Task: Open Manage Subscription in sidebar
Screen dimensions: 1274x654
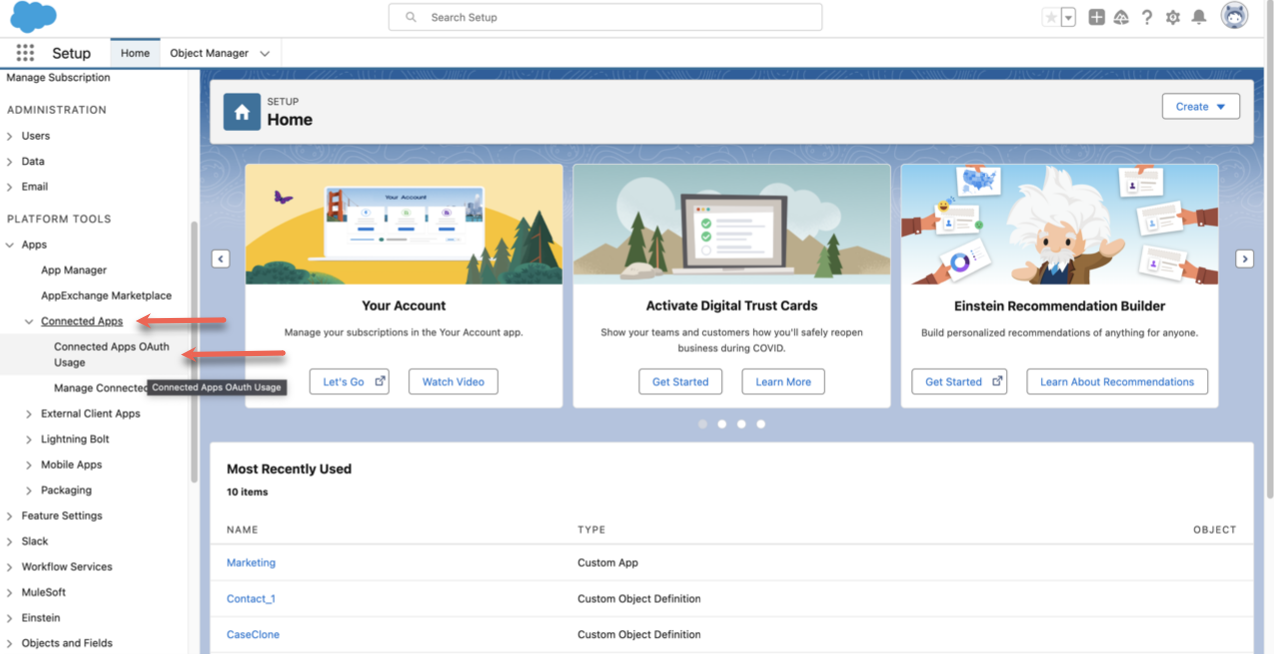Action: click(x=58, y=78)
